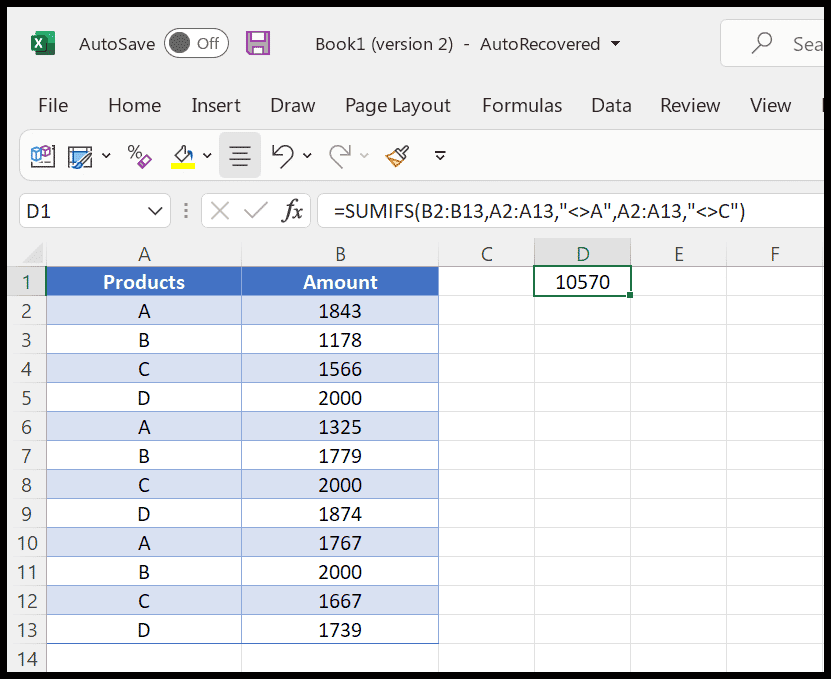Viewport: 831px width, 679px height.
Task: Open the Page Layout tab
Action: pyautogui.click(x=397, y=105)
